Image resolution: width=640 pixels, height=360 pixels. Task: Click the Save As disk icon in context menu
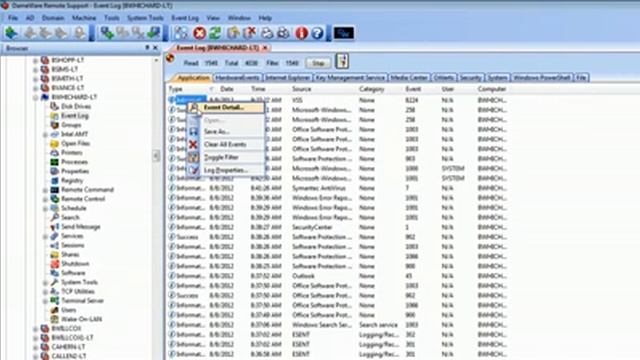[193, 132]
